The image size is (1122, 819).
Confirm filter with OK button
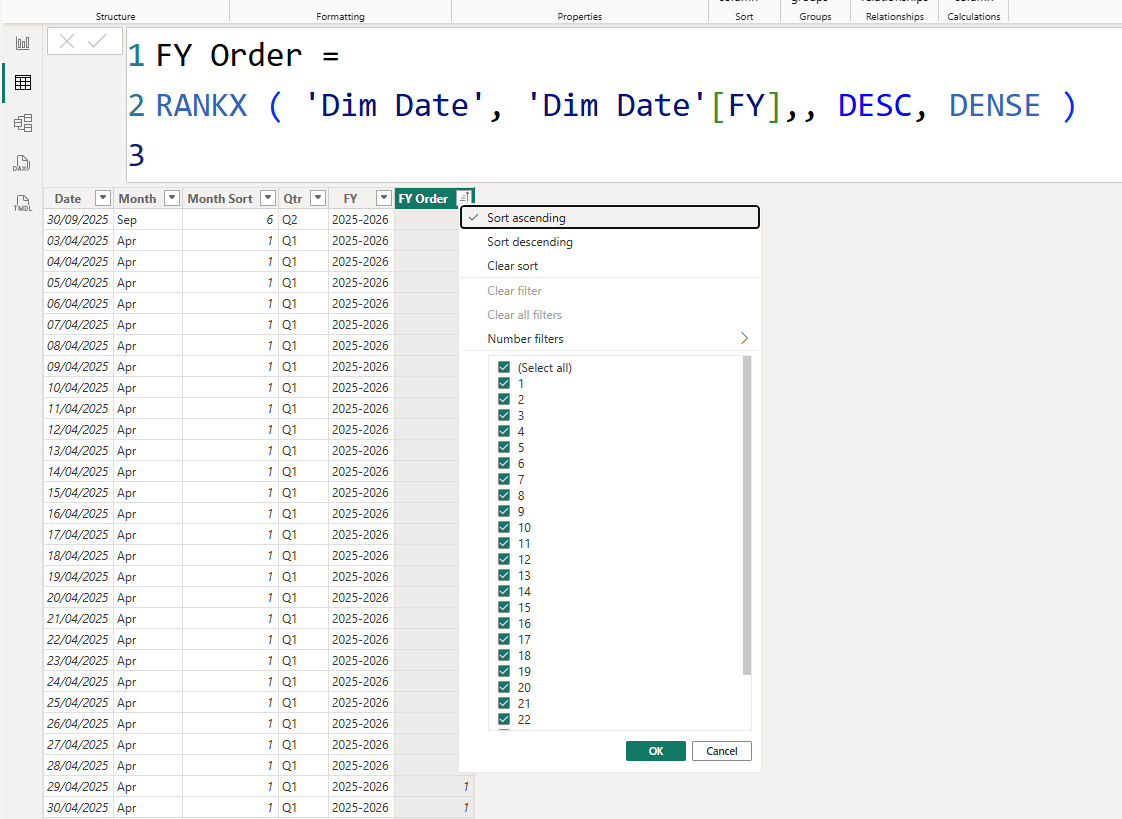coord(655,751)
